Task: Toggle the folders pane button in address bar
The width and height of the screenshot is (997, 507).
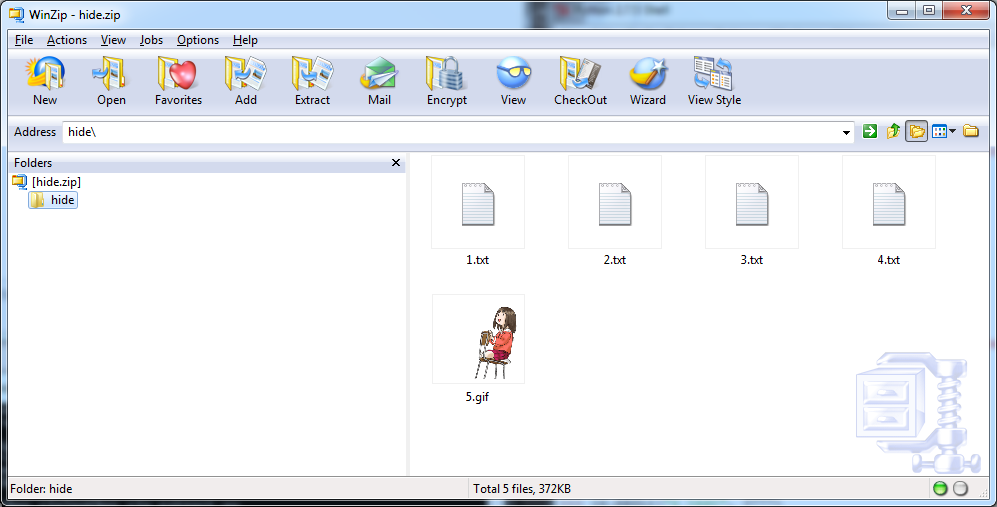Action: [916, 131]
